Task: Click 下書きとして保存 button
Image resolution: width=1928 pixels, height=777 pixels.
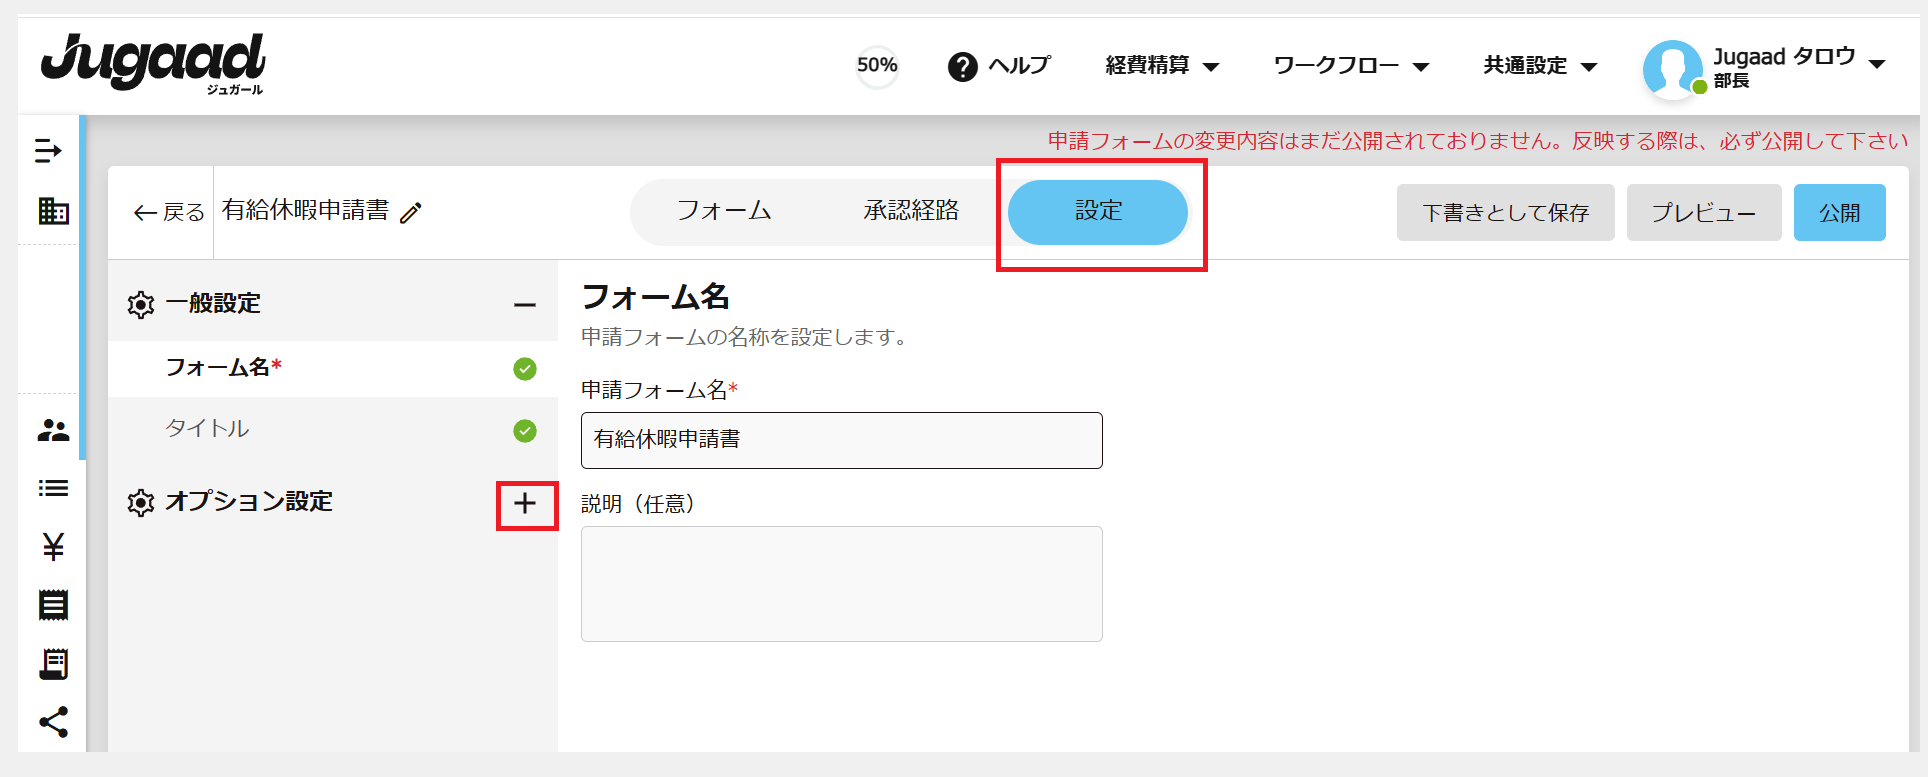Action: 1505,213
